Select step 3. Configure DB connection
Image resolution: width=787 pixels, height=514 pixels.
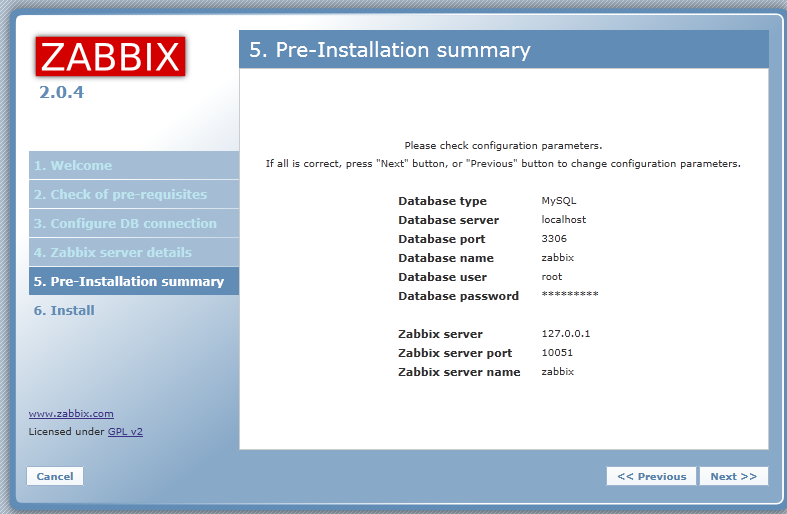click(134, 223)
